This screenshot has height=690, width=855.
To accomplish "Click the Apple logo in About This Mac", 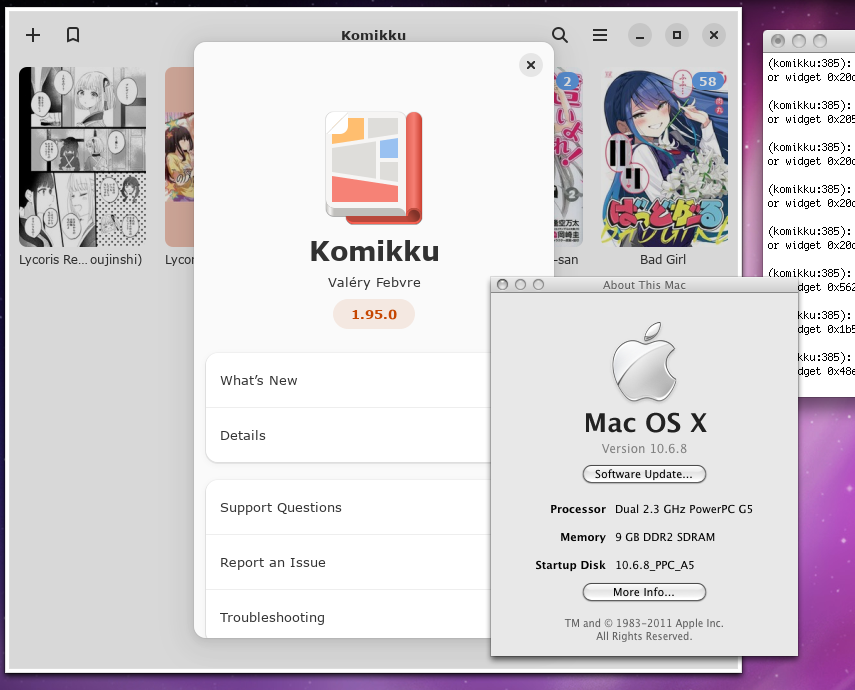I will [x=644, y=361].
